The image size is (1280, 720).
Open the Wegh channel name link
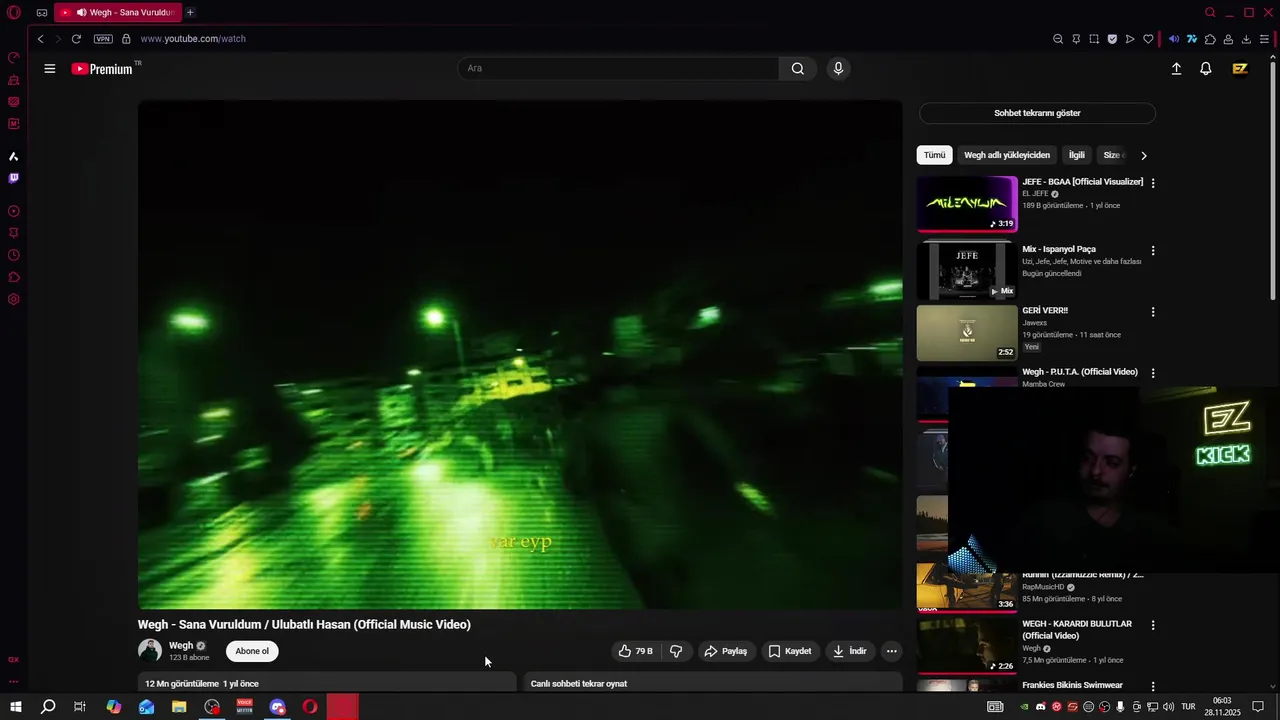pyautogui.click(x=181, y=646)
